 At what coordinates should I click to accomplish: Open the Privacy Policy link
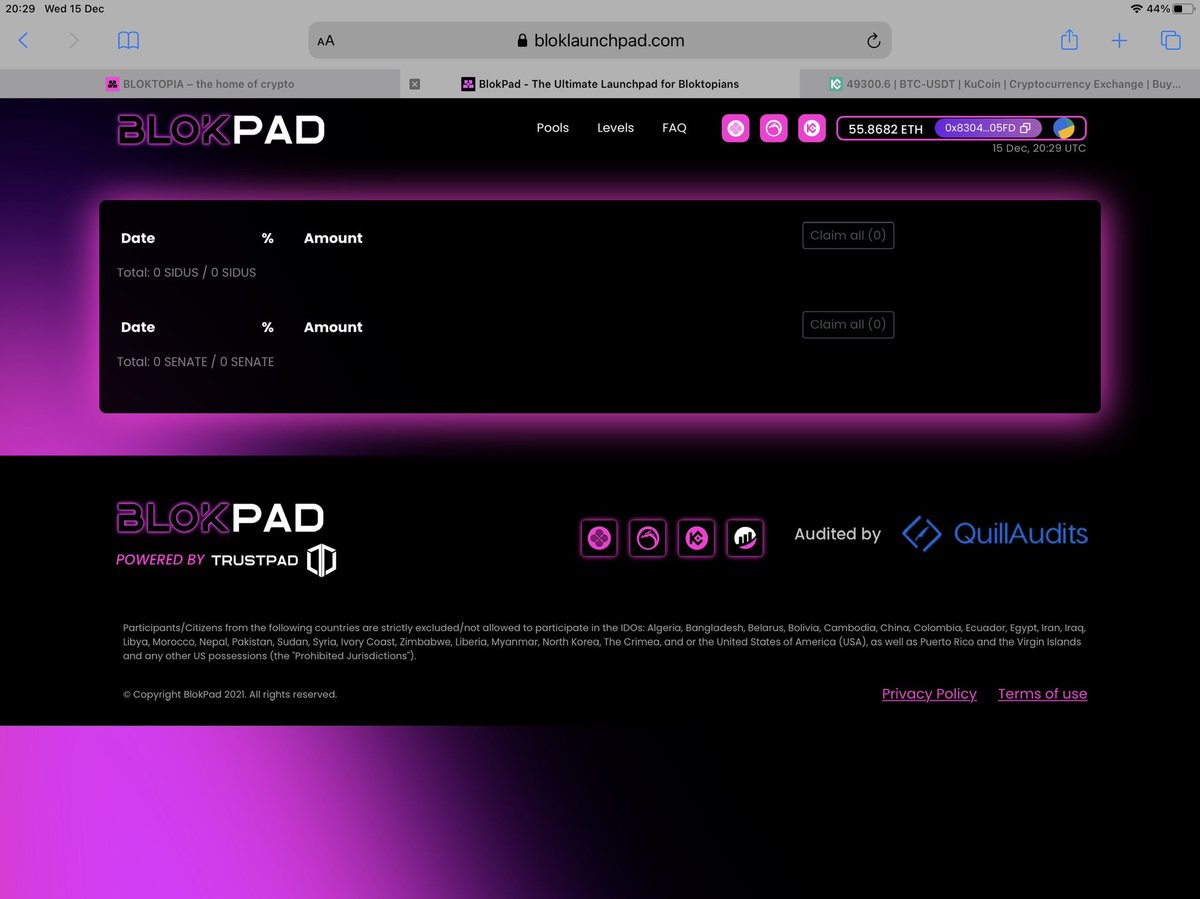click(929, 694)
